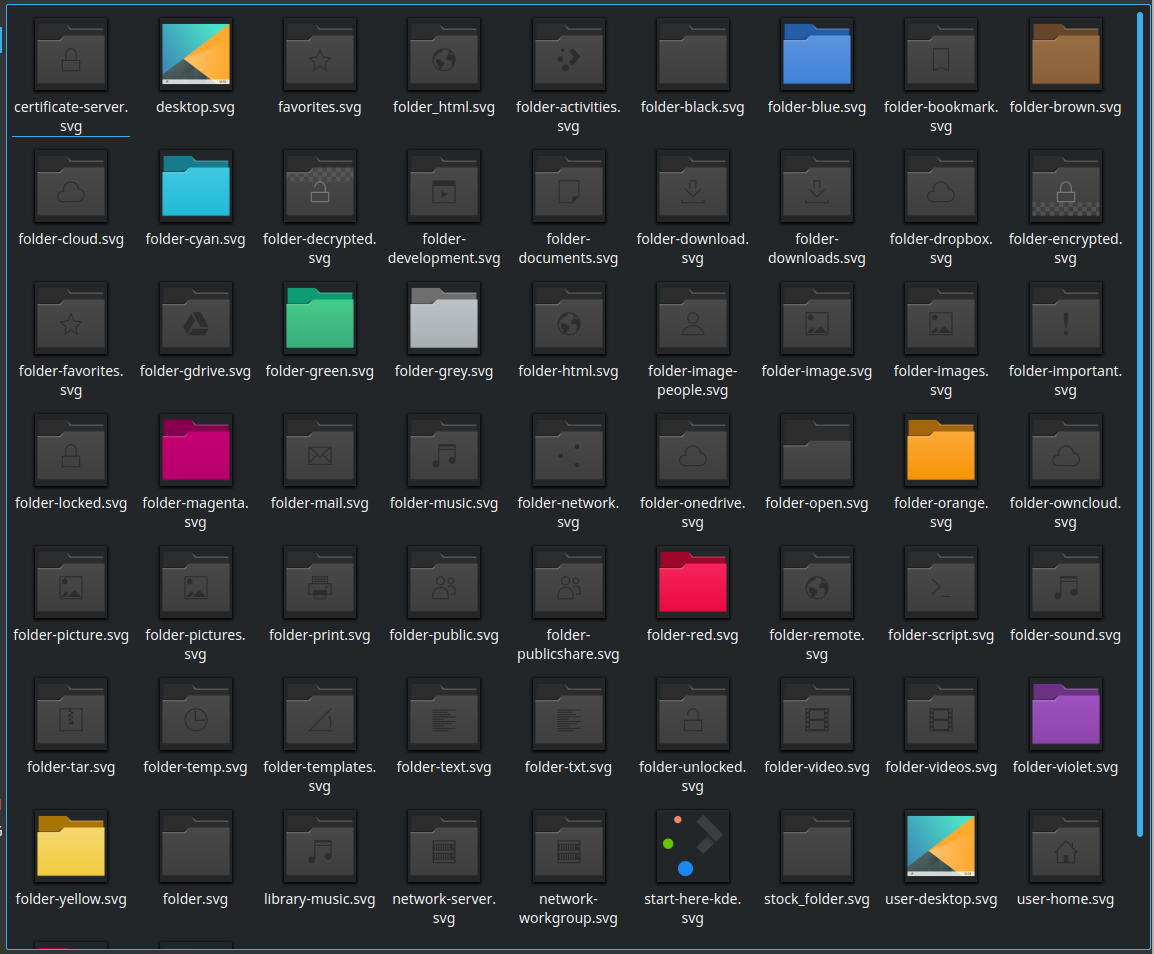
Task: Select folder-important.svg exclamation icon
Action: point(1066,318)
